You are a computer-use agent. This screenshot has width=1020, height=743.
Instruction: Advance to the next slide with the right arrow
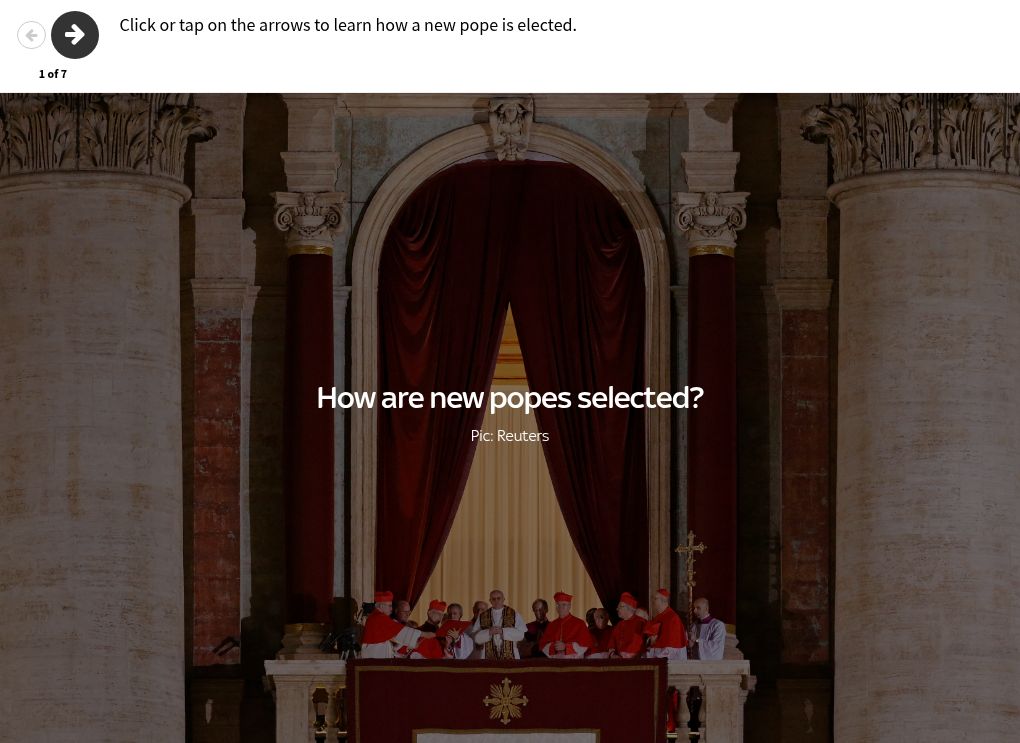(x=75, y=35)
